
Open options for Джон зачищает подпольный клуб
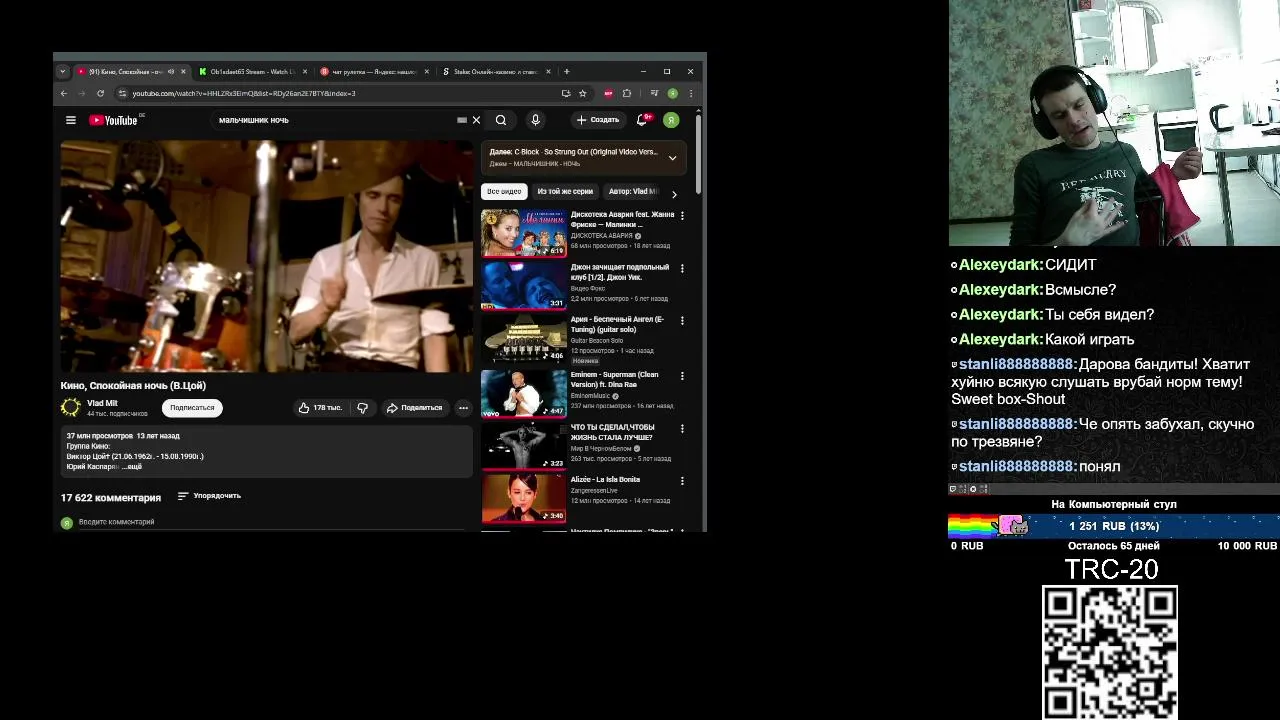point(682,268)
